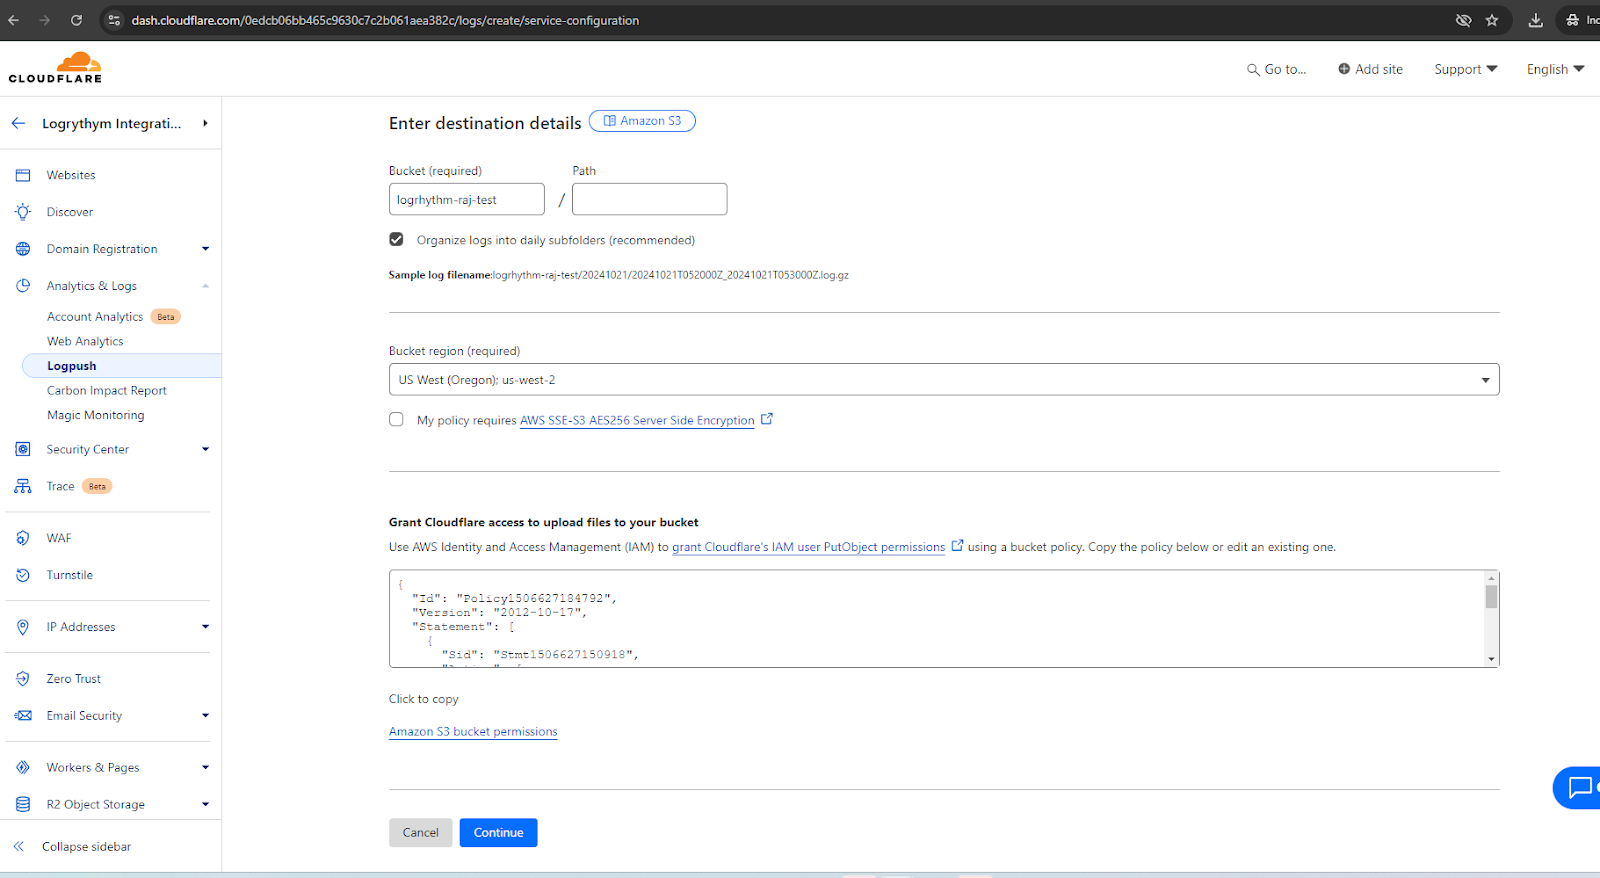The width and height of the screenshot is (1600, 878).
Task: Open the Bucket region dropdown
Action: (x=943, y=380)
